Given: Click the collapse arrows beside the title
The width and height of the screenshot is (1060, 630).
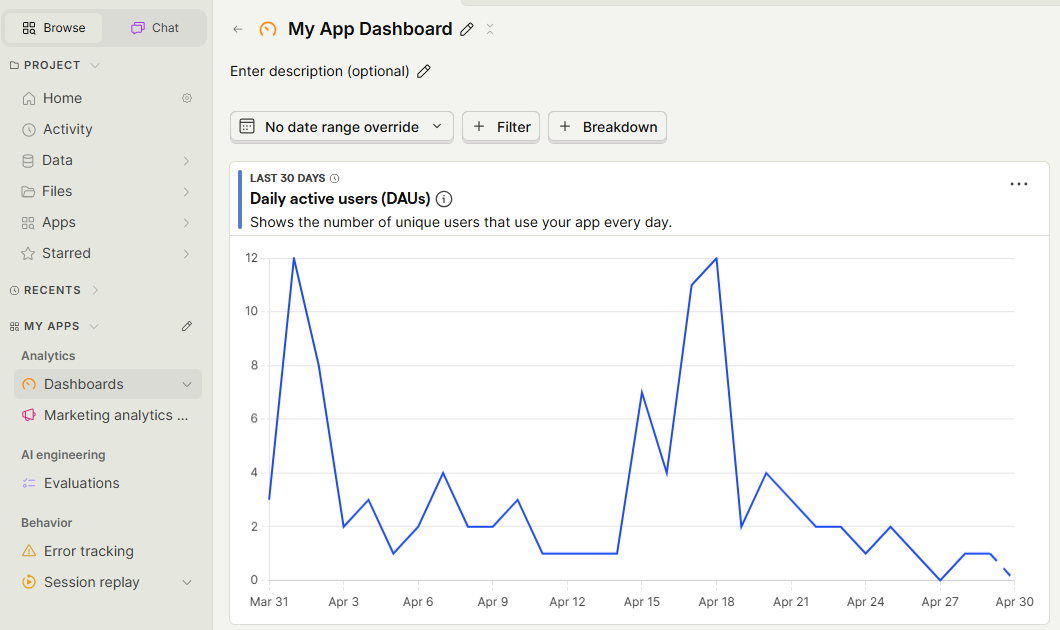Looking at the screenshot, I should (490, 29).
